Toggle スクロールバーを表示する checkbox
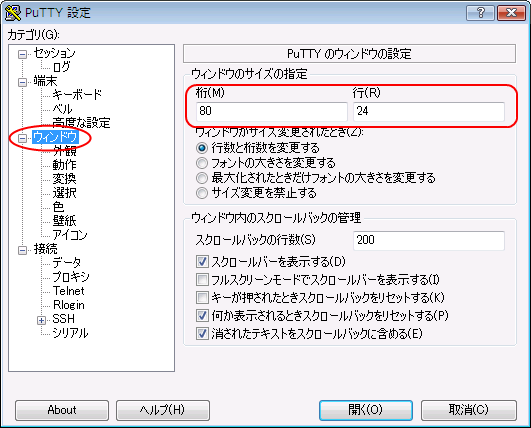This screenshot has width=531, height=428. pyautogui.click(x=202, y=262)
